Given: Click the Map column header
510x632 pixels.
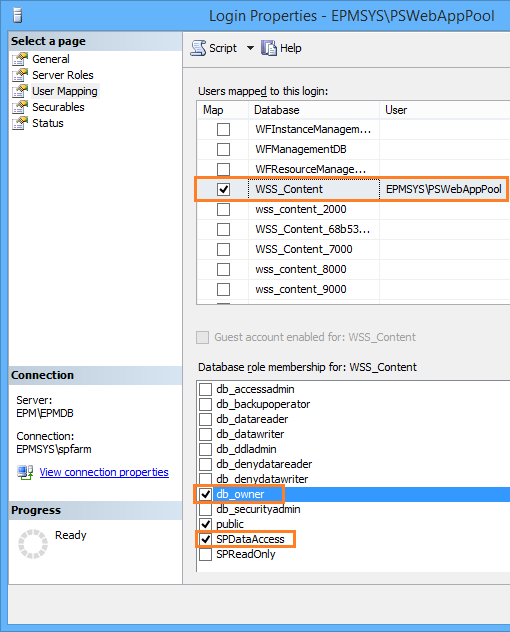Looking at the screenshot, I should (223, 110).
